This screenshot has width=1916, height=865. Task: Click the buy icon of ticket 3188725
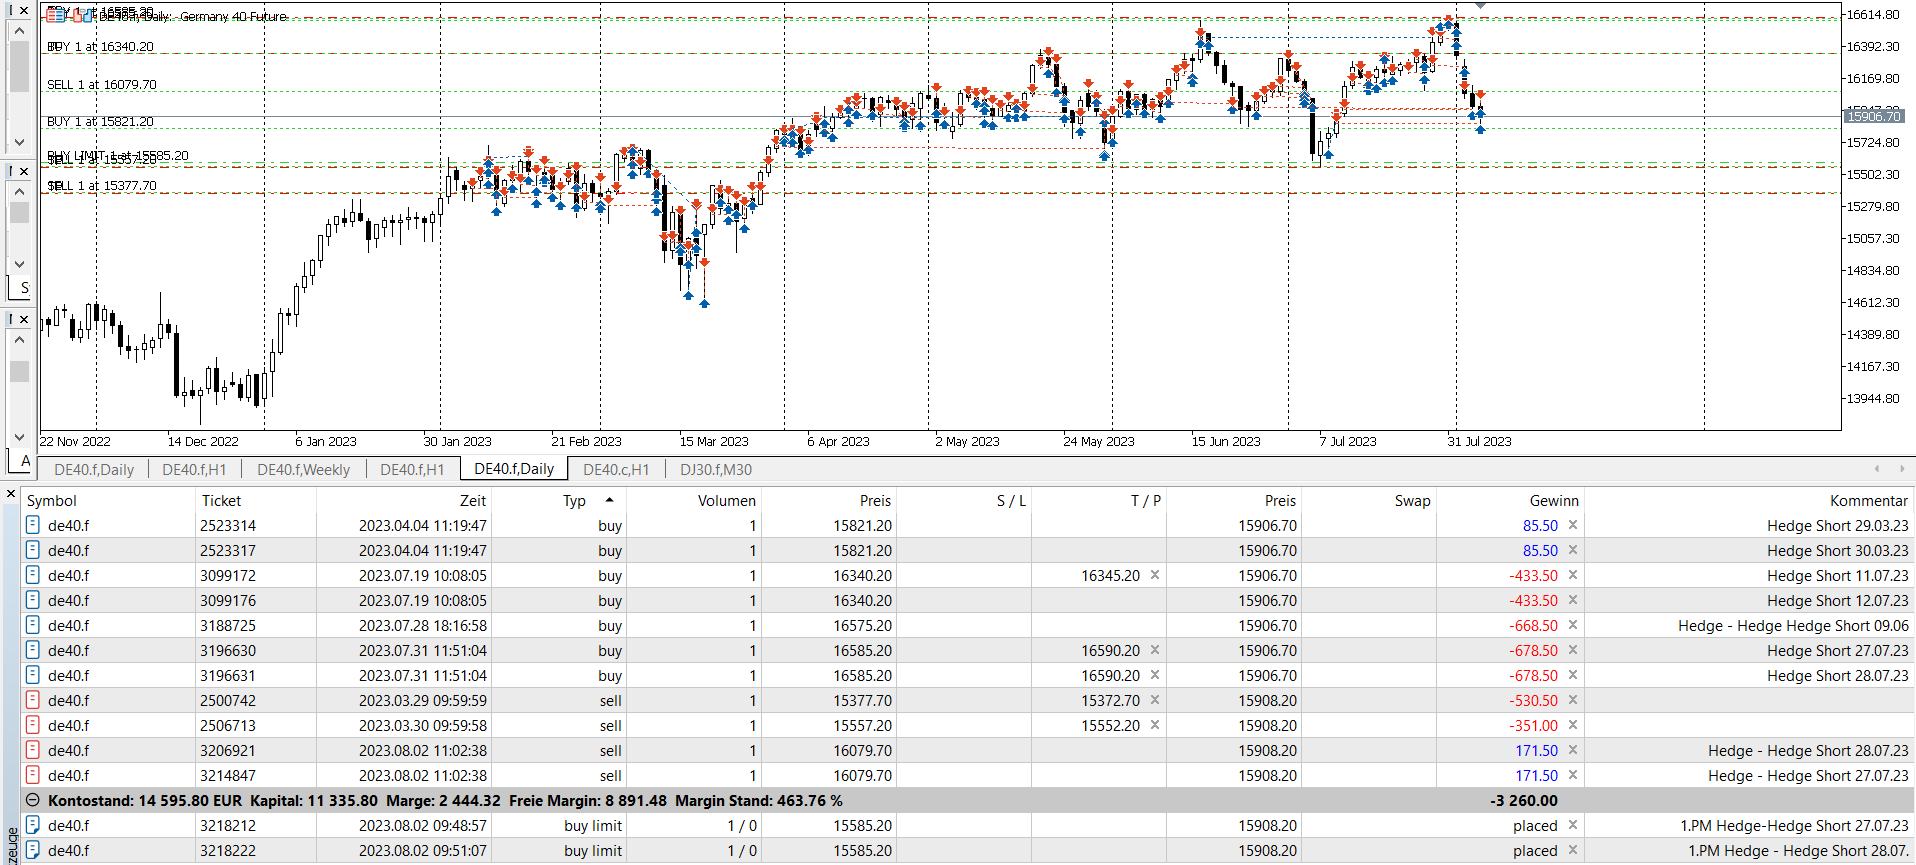[x=32, y=625]
